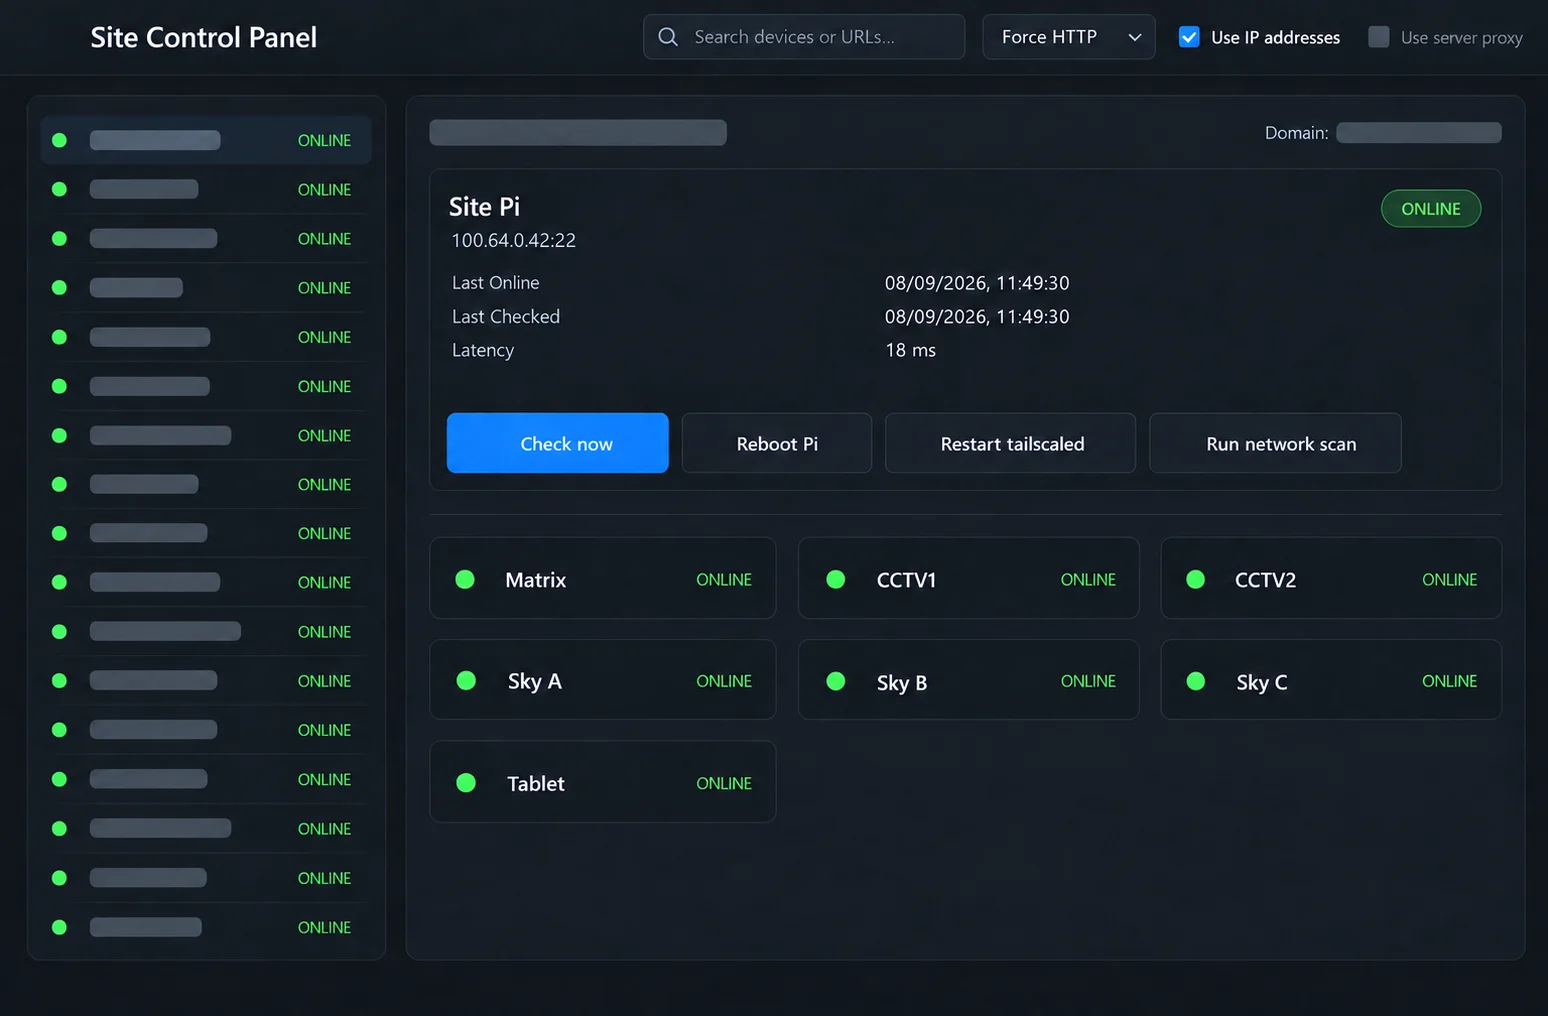Click the green status dot on CCTV2
Image resolution: width=1548 pixels, height=1016 pixels.
point(1195,579)
